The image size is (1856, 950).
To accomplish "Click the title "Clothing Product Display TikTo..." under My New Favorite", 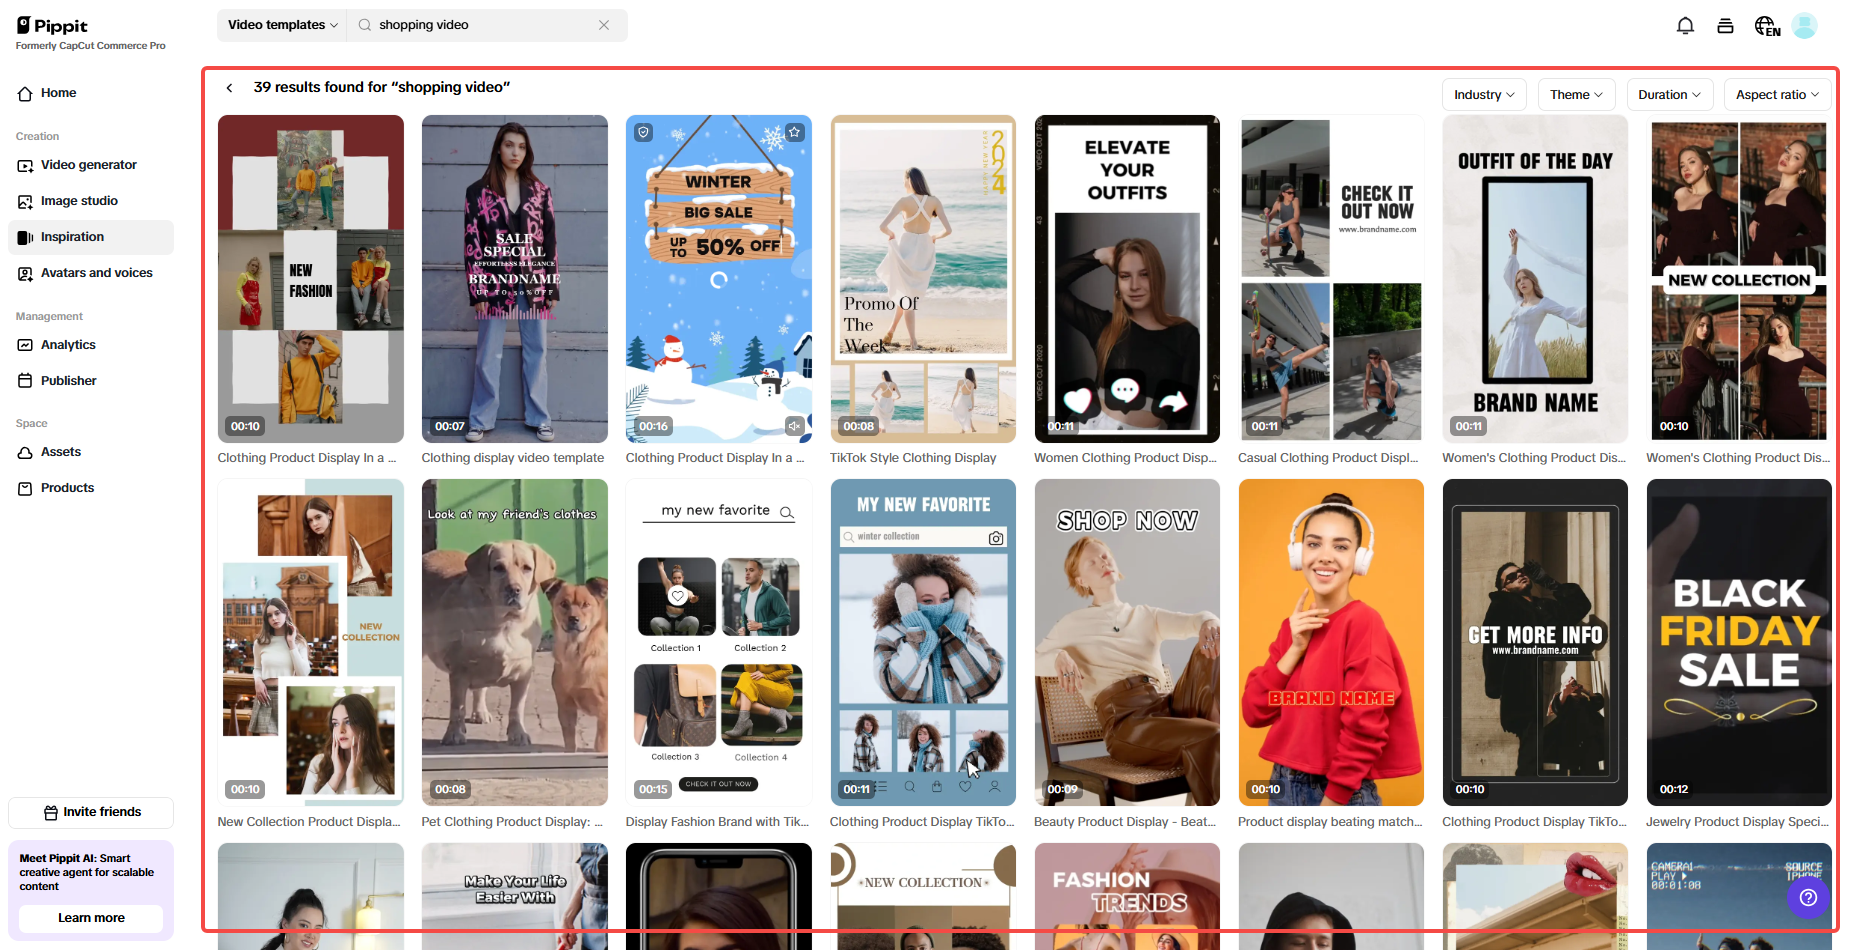I will 922,822.
